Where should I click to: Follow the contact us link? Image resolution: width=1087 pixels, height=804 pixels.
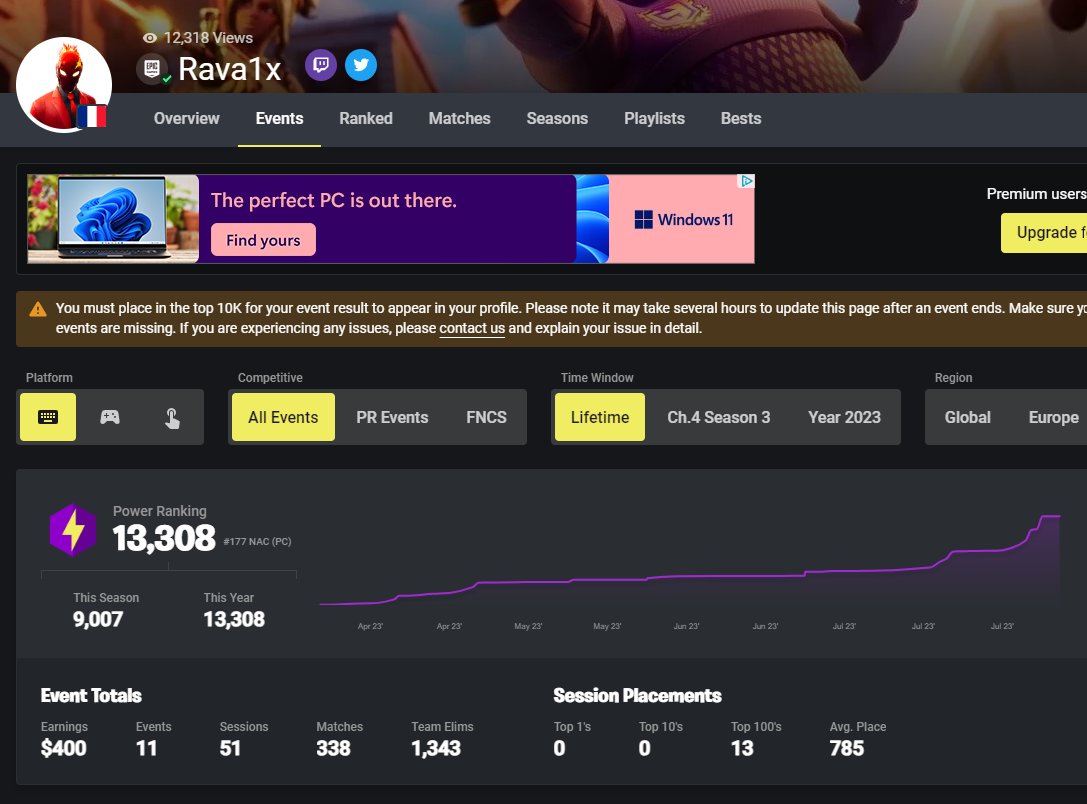click(472, 328)
